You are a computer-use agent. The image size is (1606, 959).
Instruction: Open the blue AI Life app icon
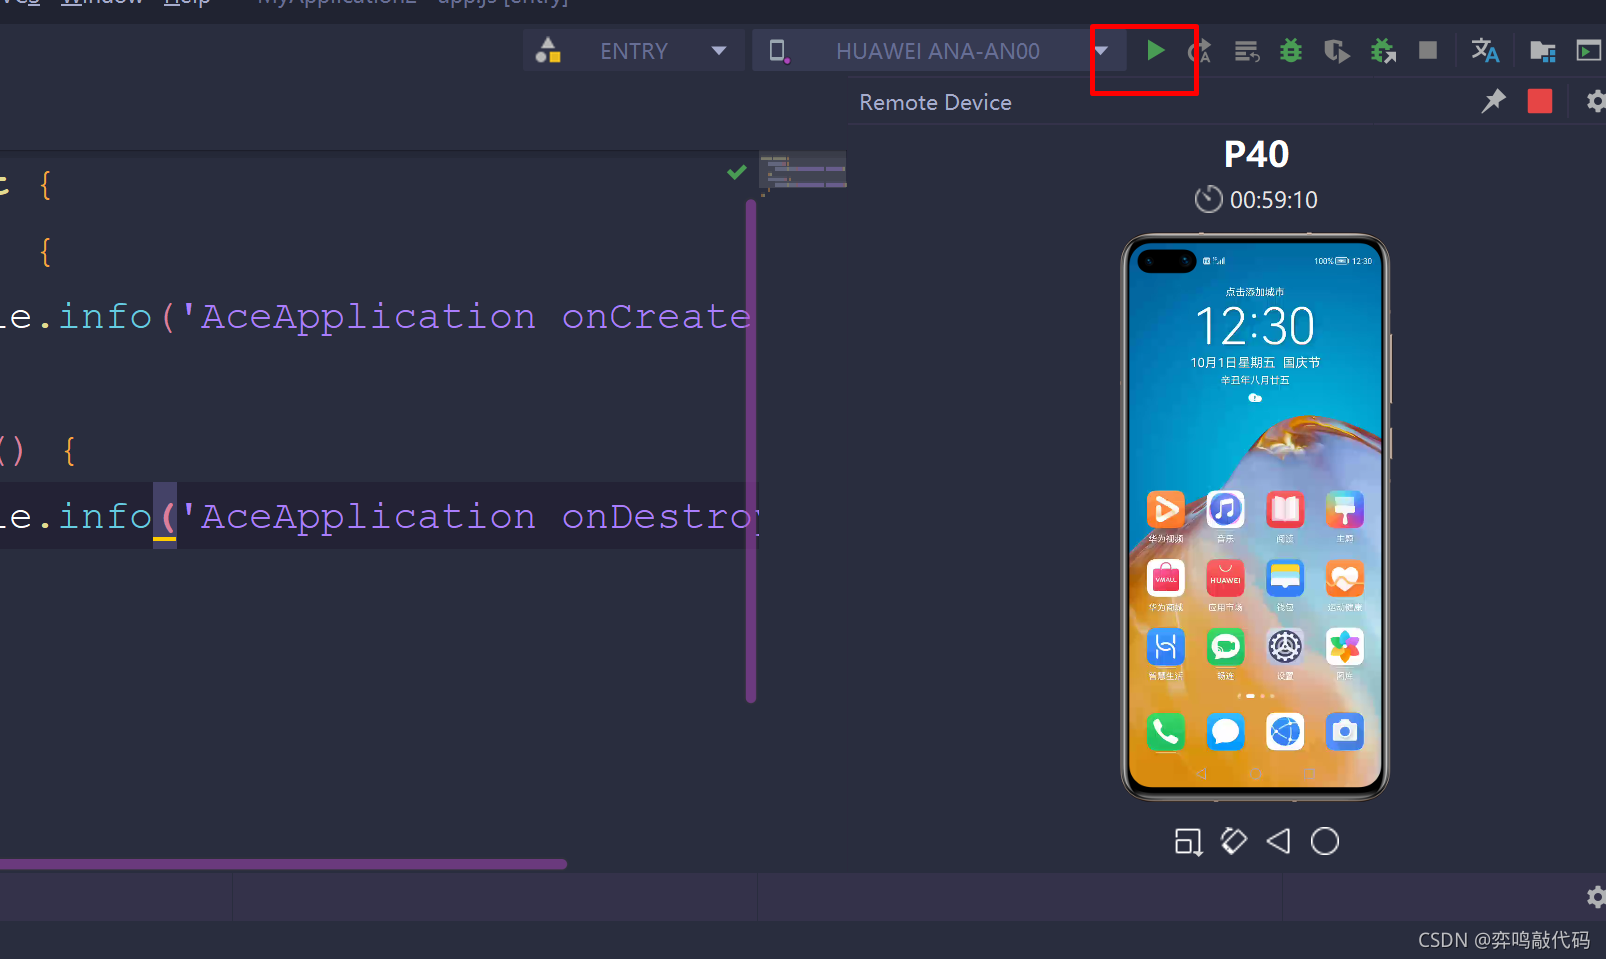(1166, 647)
